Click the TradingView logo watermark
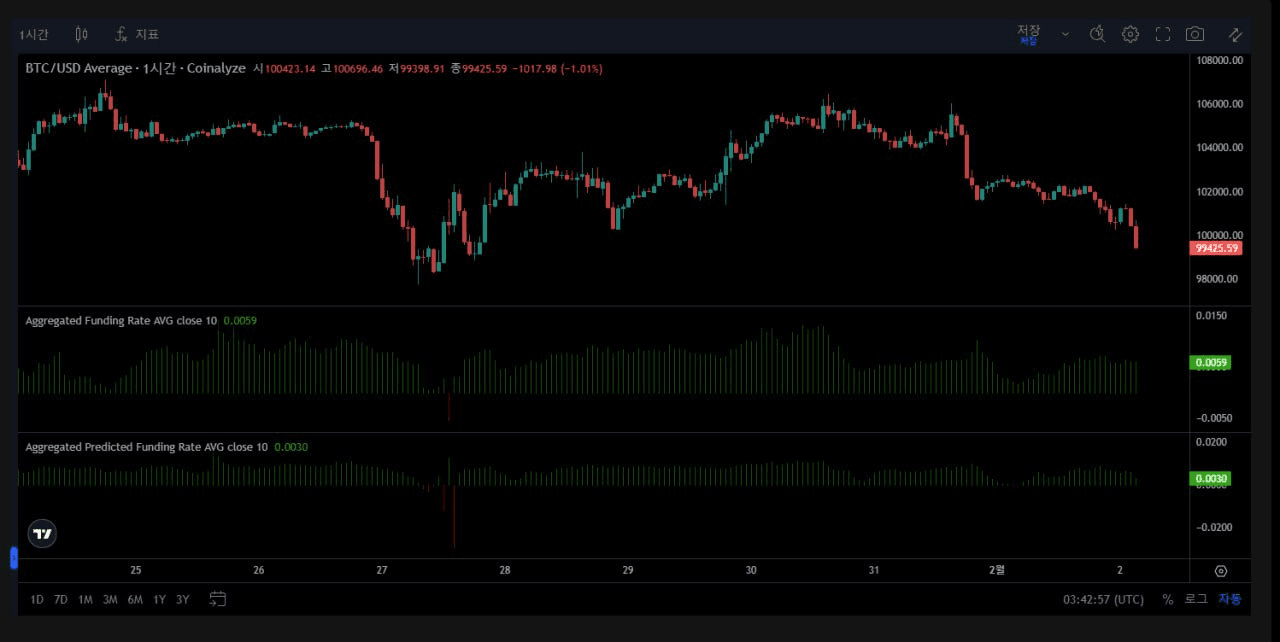Image resolution: width=1280 pixels, height=642 pixels. [41, 533]
